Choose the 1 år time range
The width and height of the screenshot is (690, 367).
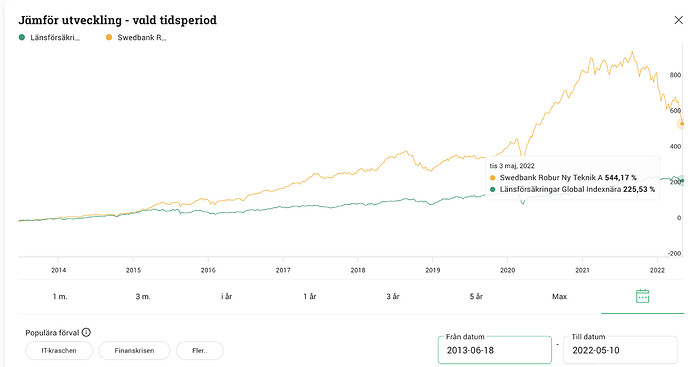(310, 297)
